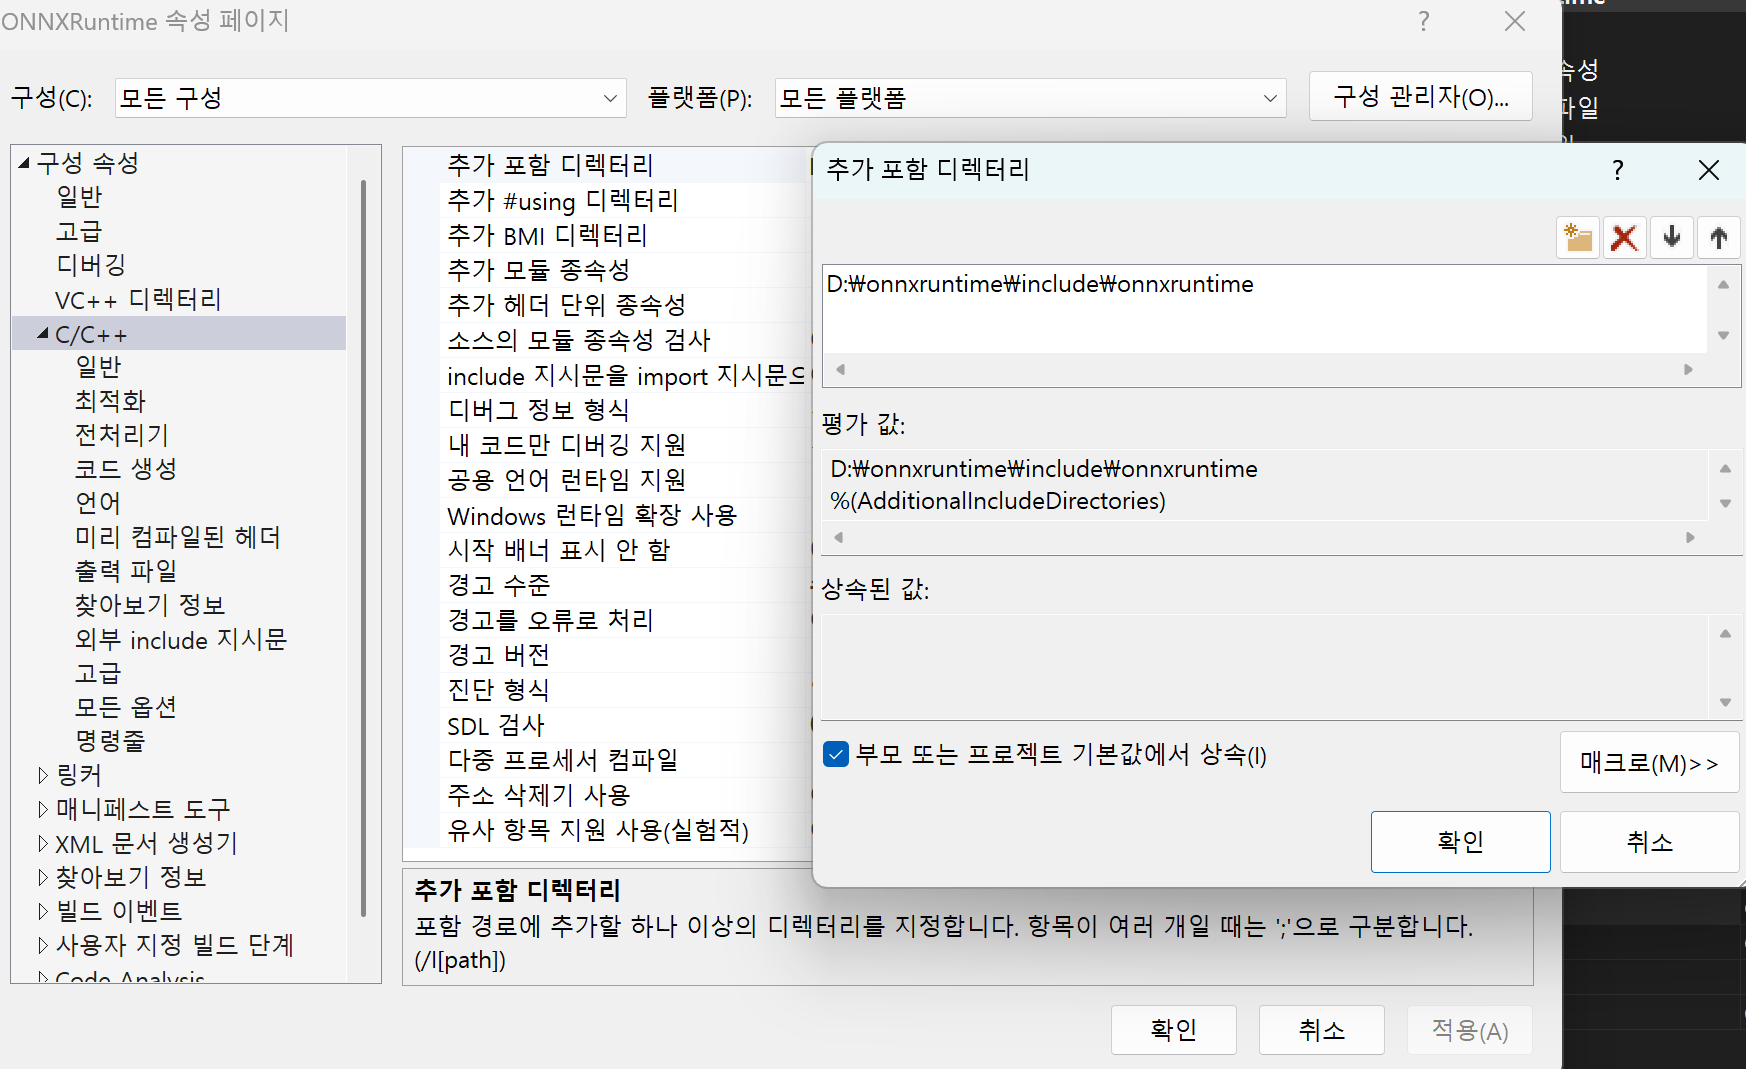The height and width of the screenshot is (1069, 1746).
Task: Select the 전처리기 tree item
Action: tap(122, 435)
